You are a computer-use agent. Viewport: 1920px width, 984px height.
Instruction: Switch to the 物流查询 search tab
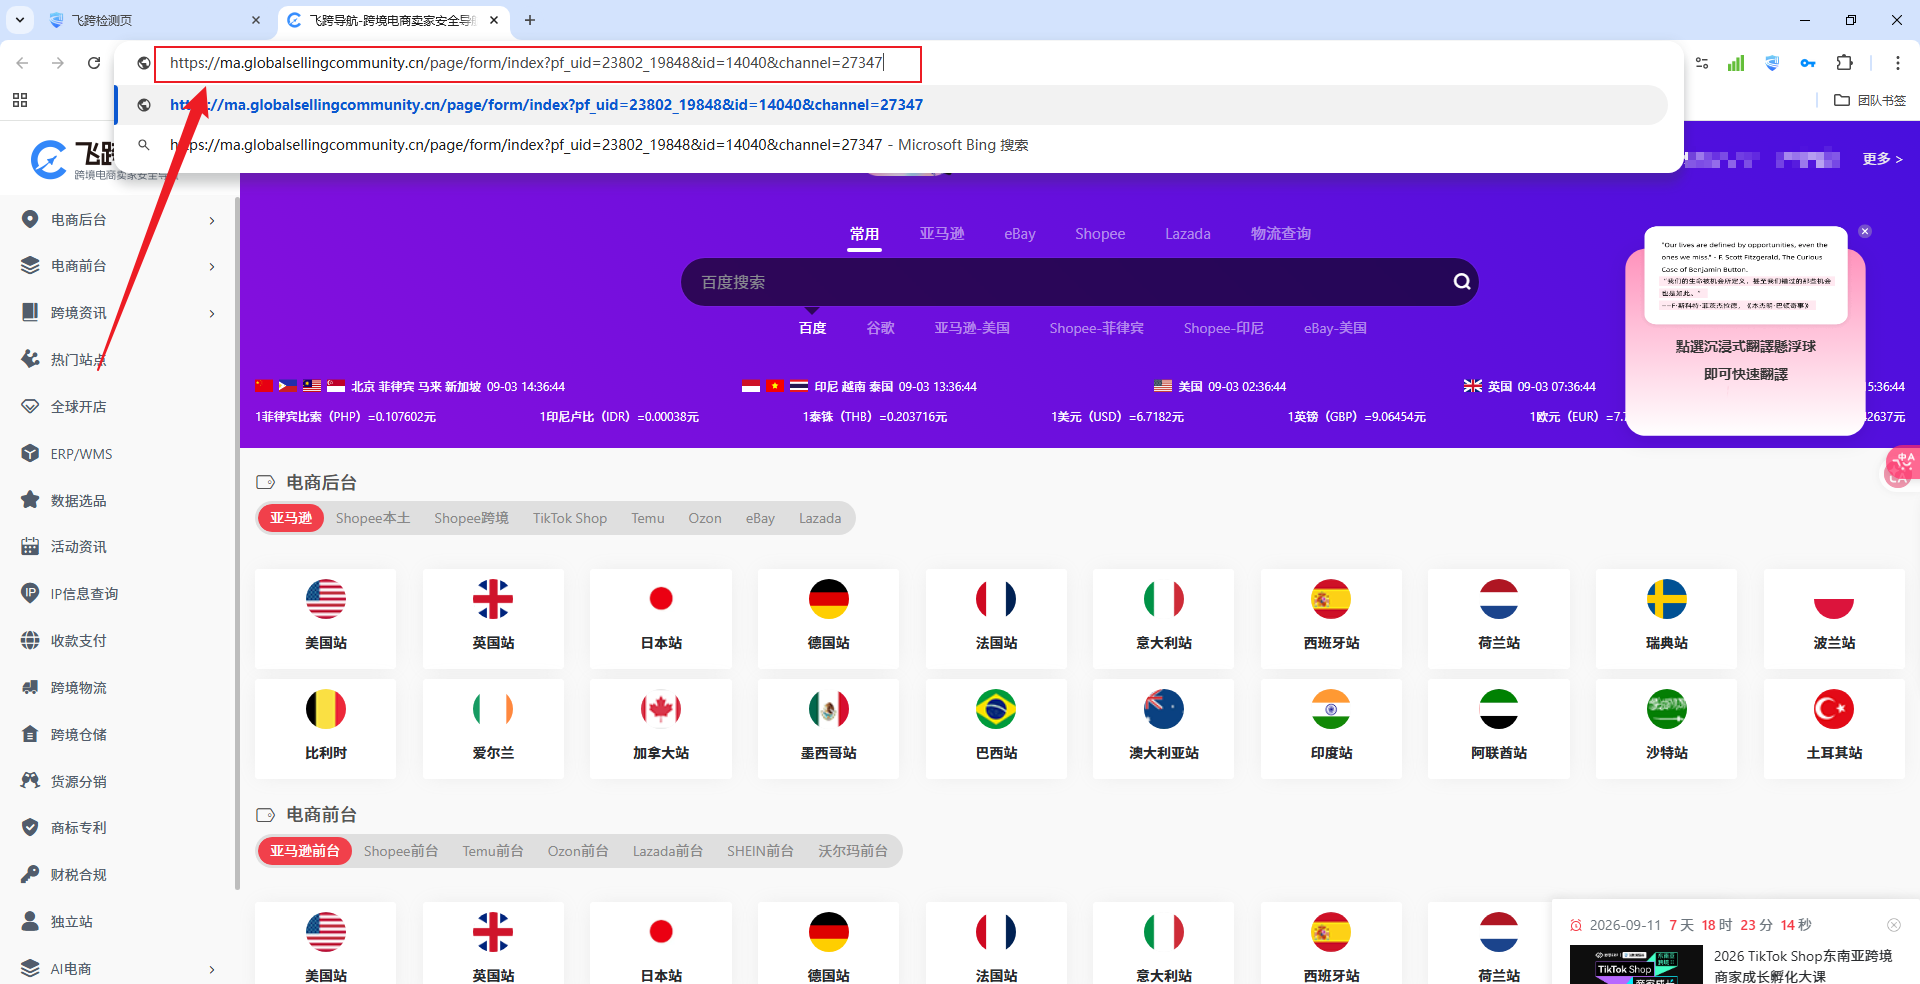click(x=1281, y=234)
